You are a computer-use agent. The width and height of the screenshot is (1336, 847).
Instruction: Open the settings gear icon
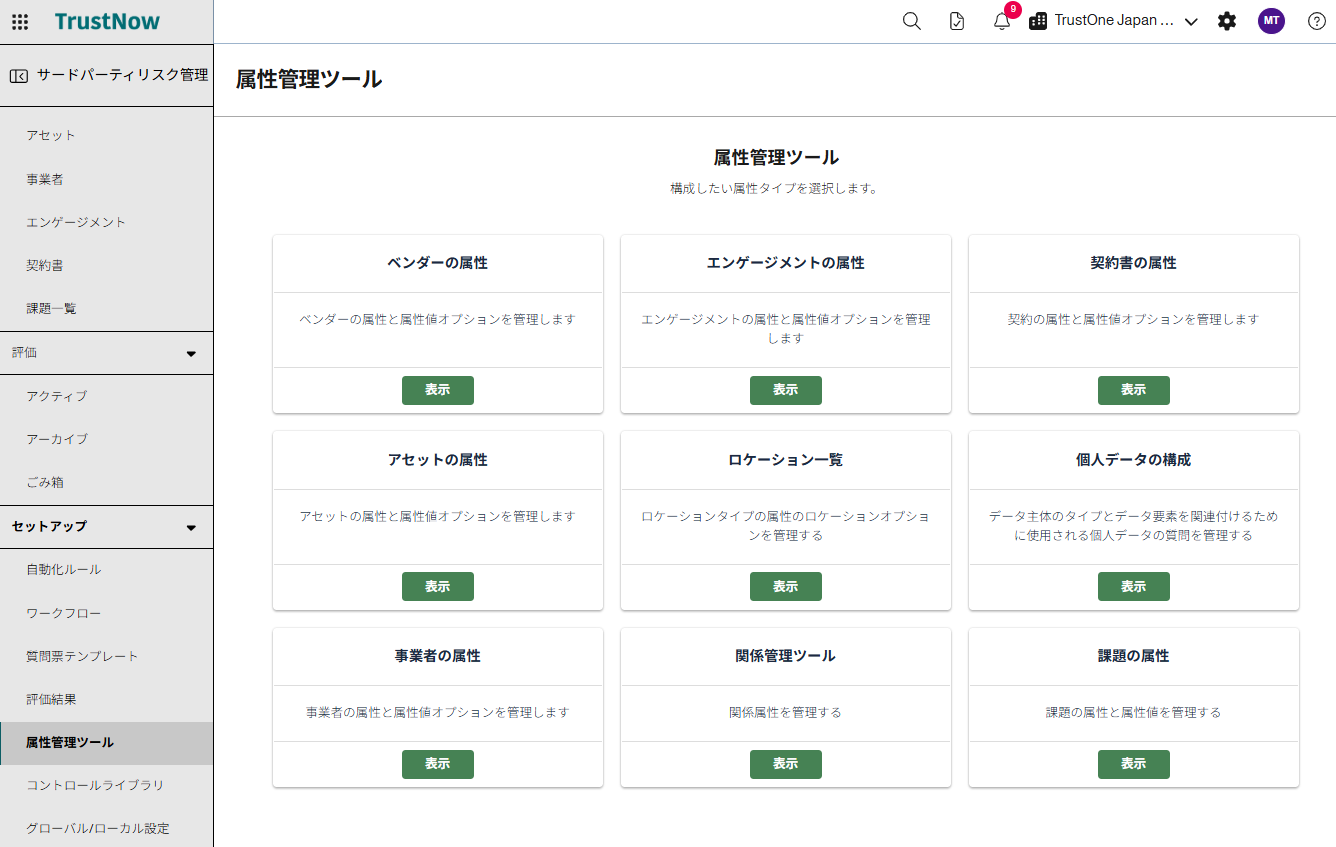(1227, 21)
